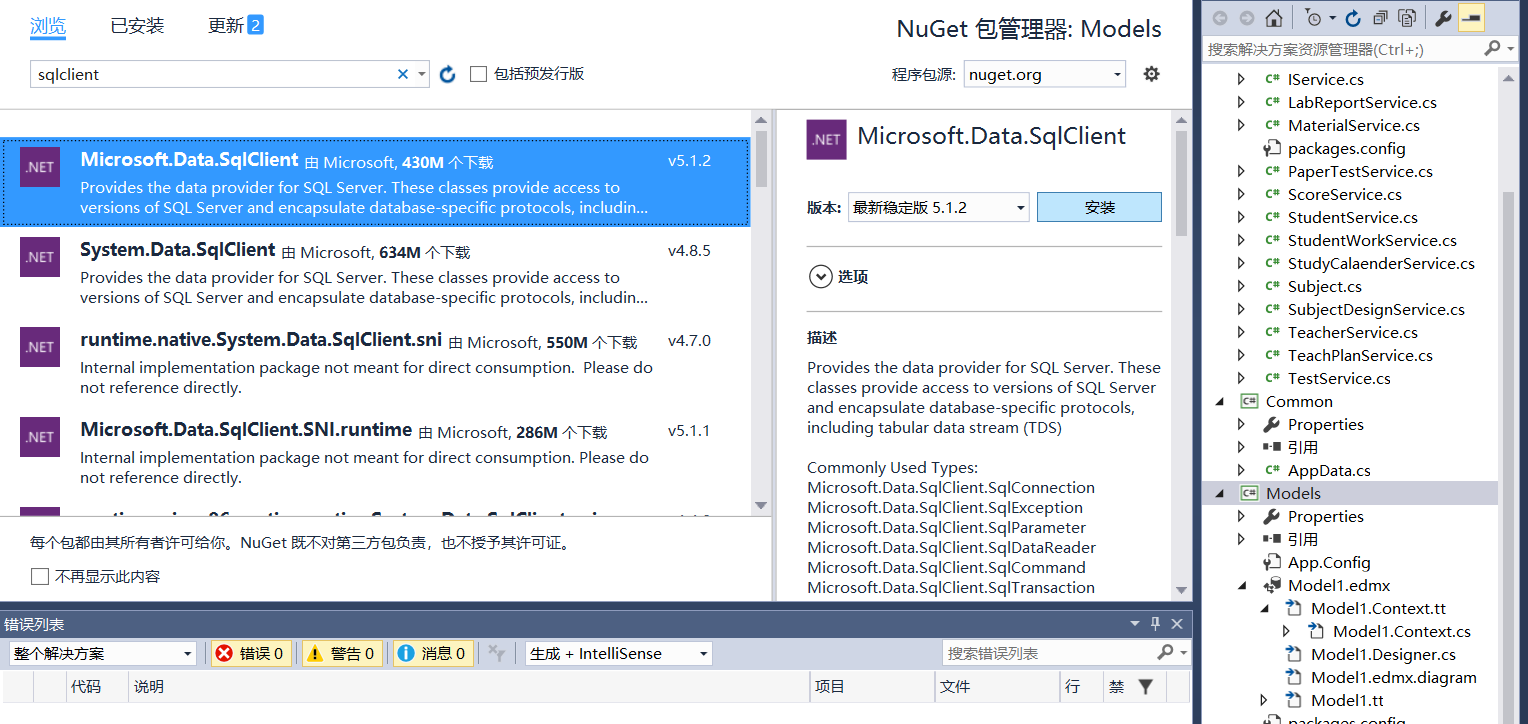Image resolution: width=1528 pixels, height=724 pixels.
Task: Open TeacherService.cs file
Action: tap(1352, 332)
